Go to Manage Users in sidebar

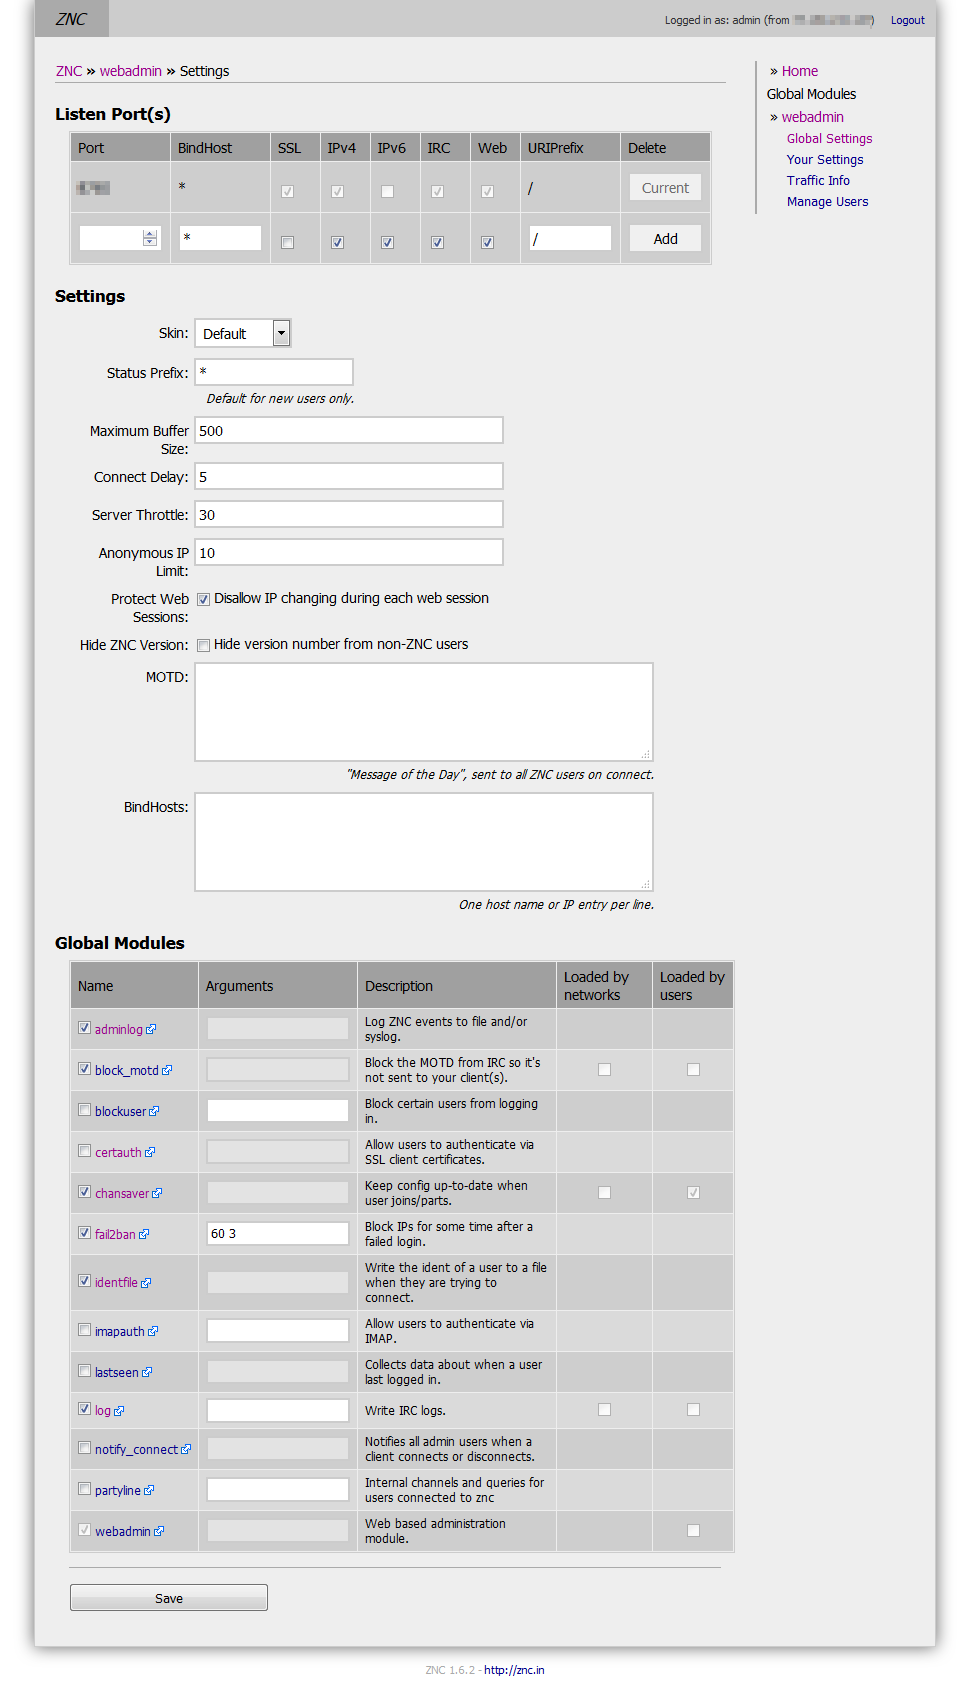(x=827, y=202)
